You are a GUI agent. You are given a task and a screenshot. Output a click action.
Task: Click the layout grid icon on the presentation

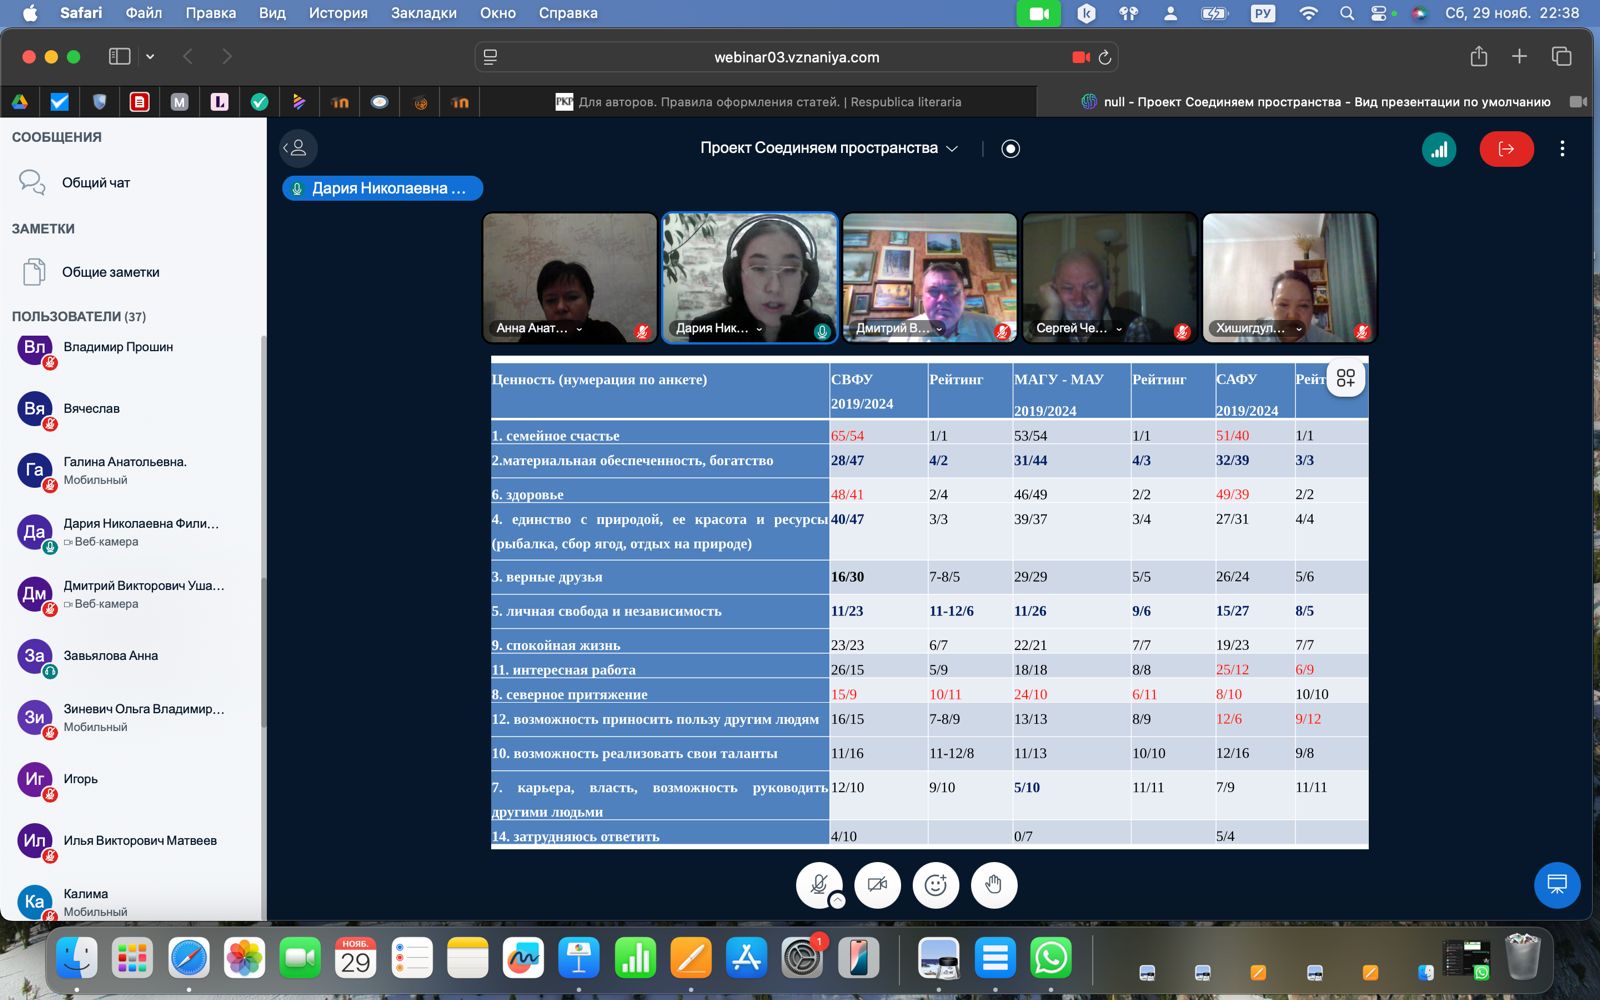tap(1346, 378)
